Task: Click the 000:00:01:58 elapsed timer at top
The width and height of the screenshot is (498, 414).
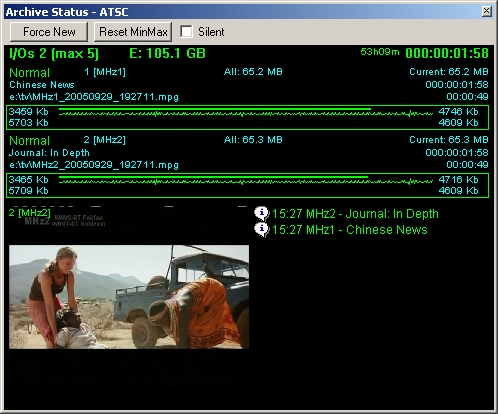Action: 447,53
